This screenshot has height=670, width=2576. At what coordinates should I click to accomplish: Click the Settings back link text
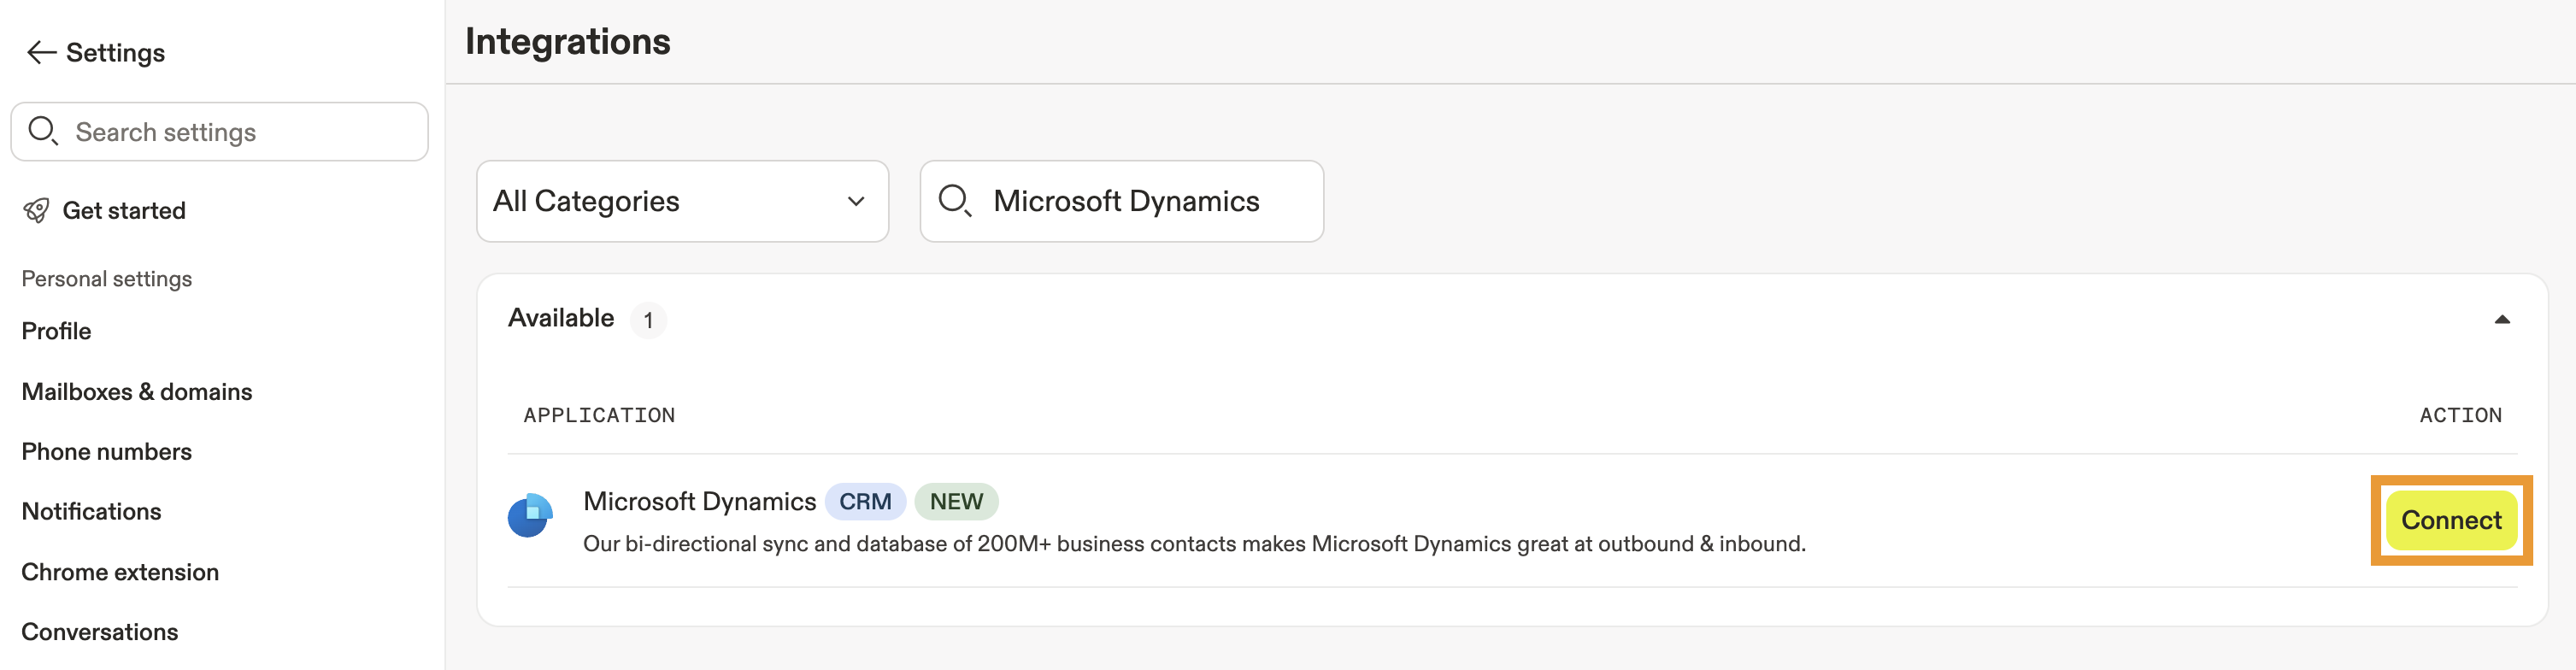tap(115, 53)
